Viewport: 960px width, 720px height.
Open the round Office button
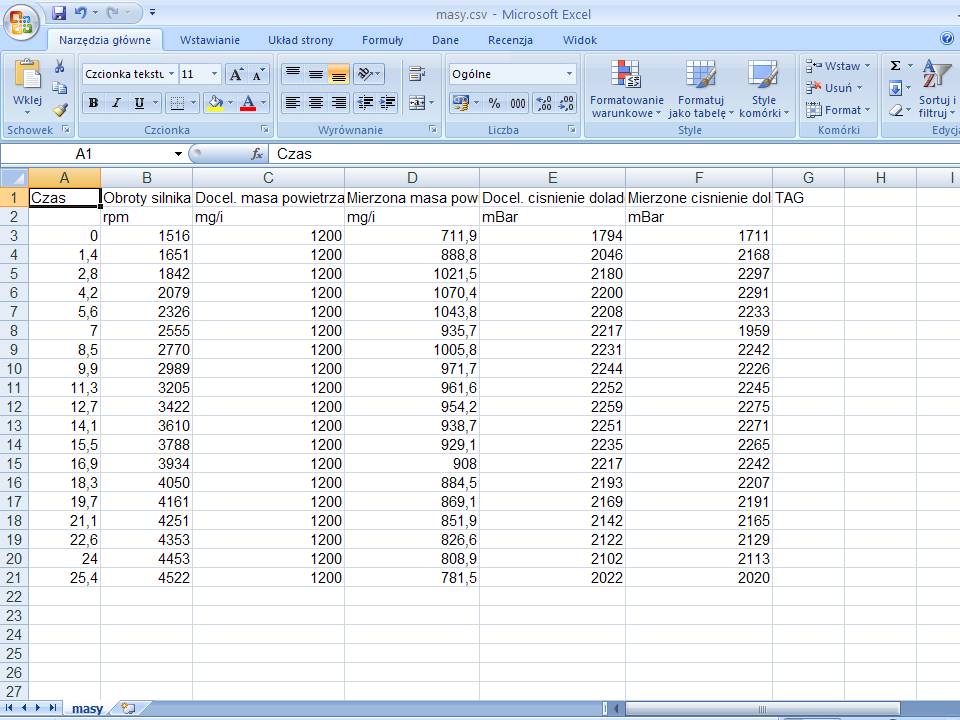(22, 21)
